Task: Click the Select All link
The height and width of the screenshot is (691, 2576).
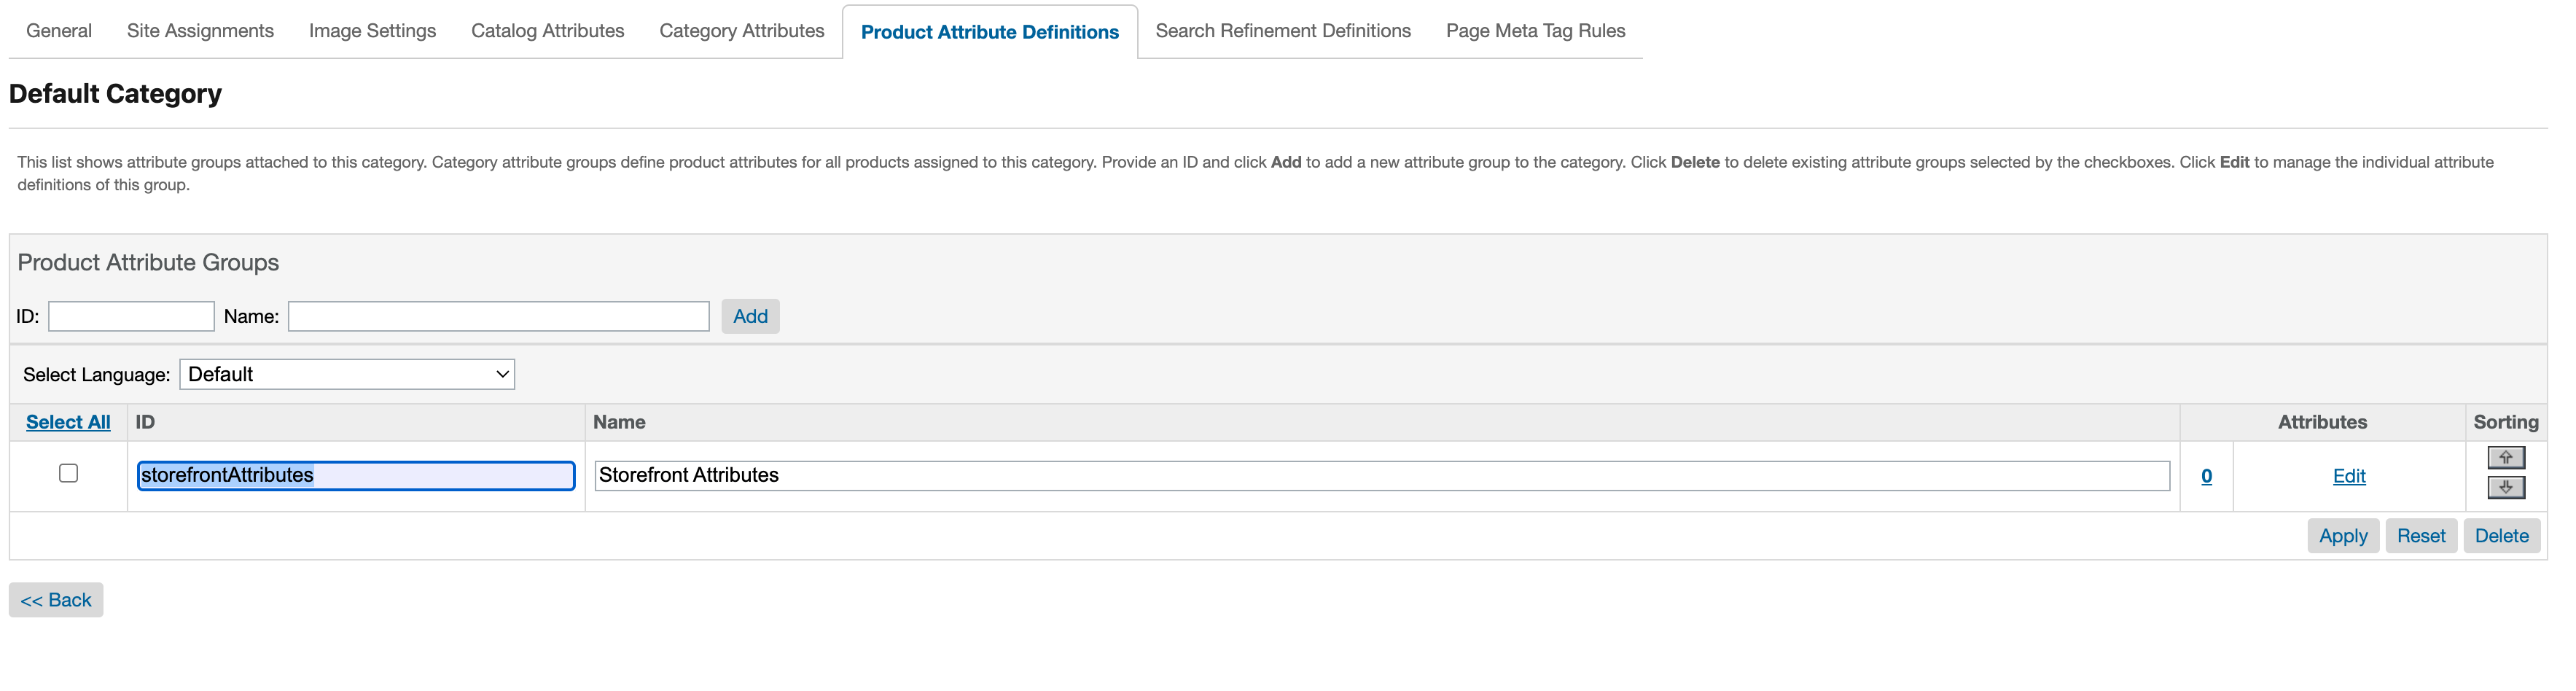Action: [68, 423]
